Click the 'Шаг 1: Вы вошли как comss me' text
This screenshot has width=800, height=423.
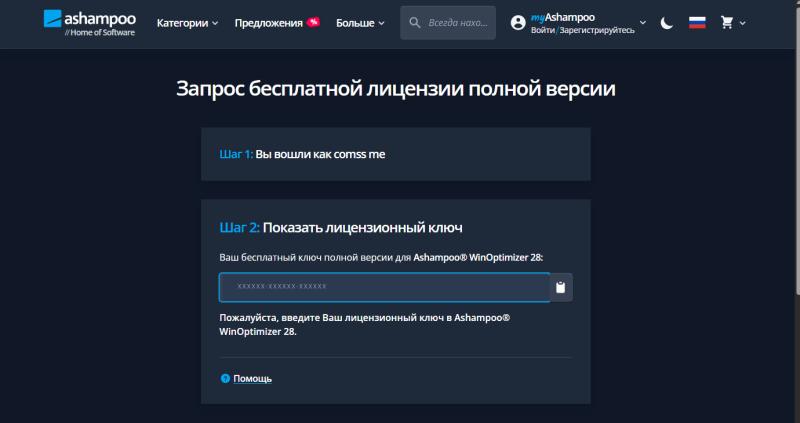click(x=302, y=154)
